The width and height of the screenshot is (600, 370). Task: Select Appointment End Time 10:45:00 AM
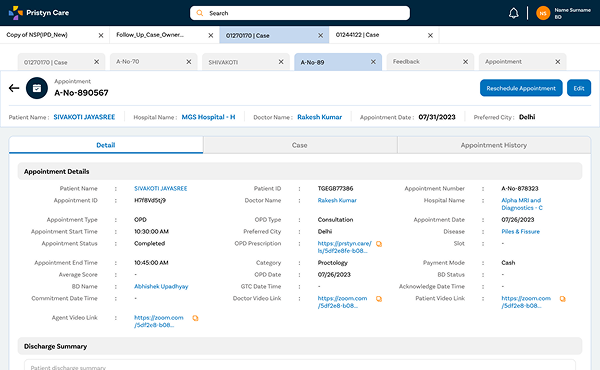pyautogui.click(x=151, y=263)
